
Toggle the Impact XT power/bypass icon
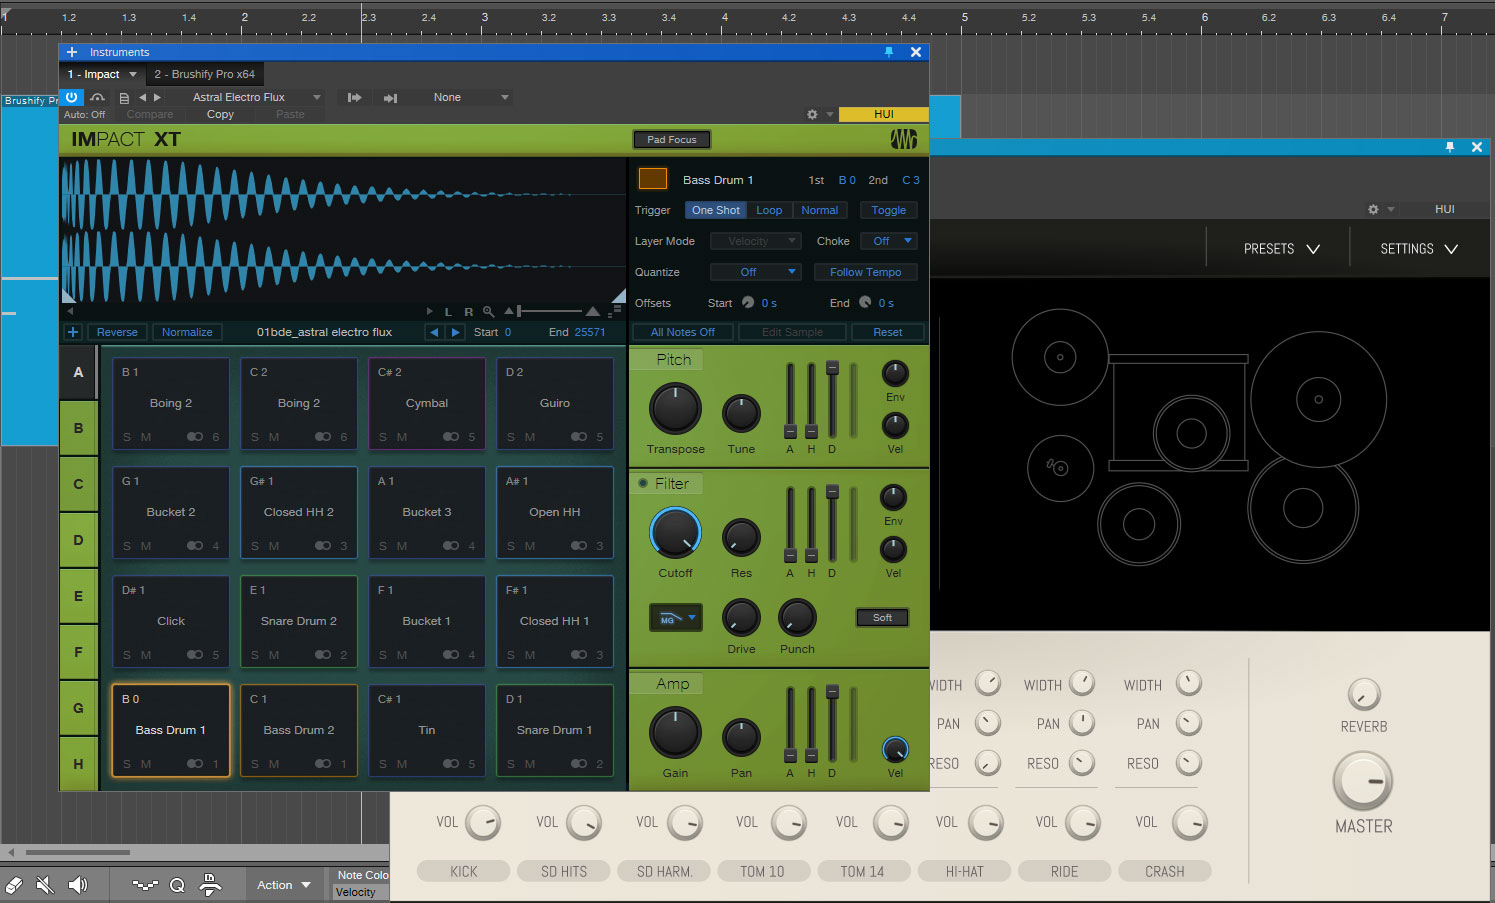click(x=71, y=97)
